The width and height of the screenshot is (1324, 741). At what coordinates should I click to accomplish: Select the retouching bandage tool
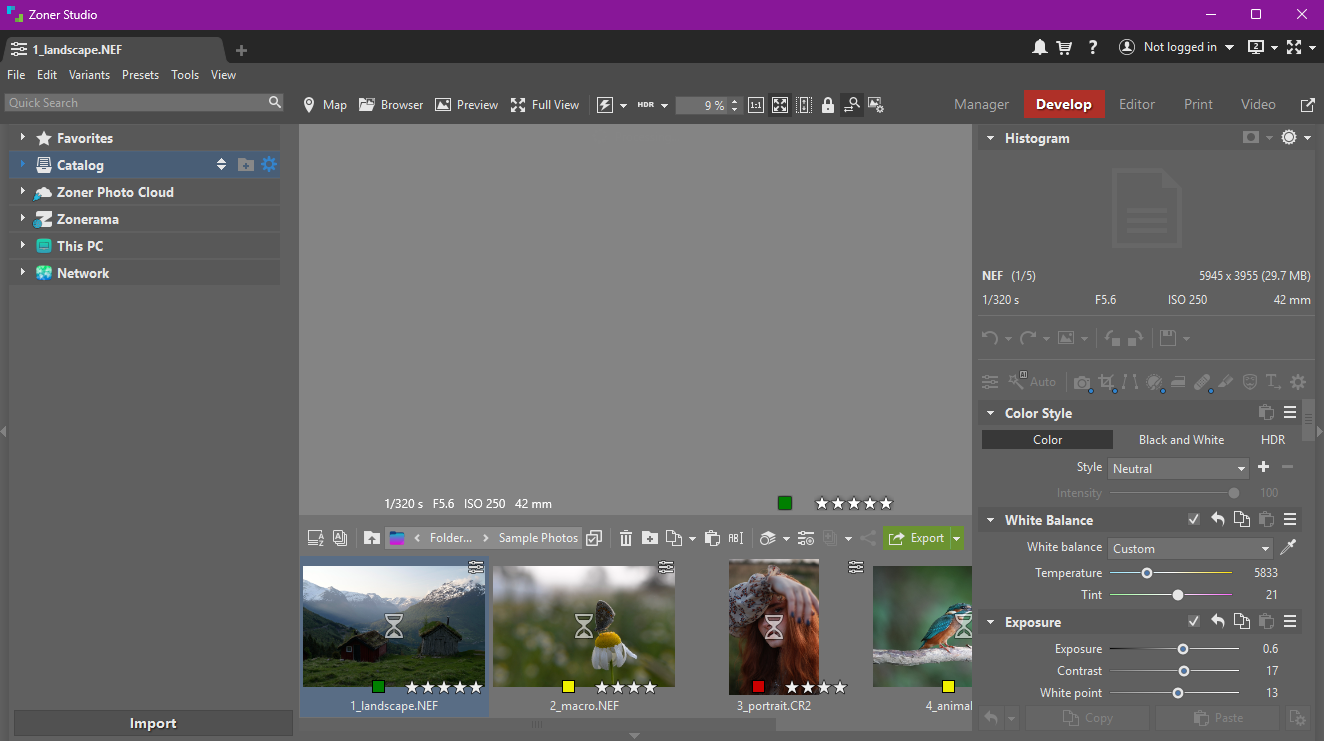[x=1202, y=382]
